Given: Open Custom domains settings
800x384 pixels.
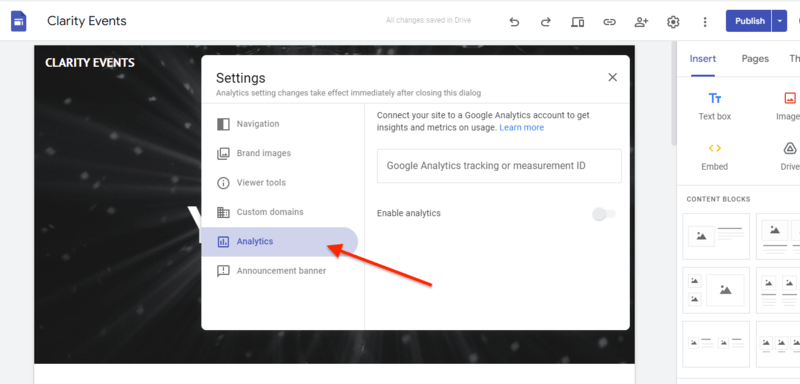Looking at the screenshot, I should [280, 212].
